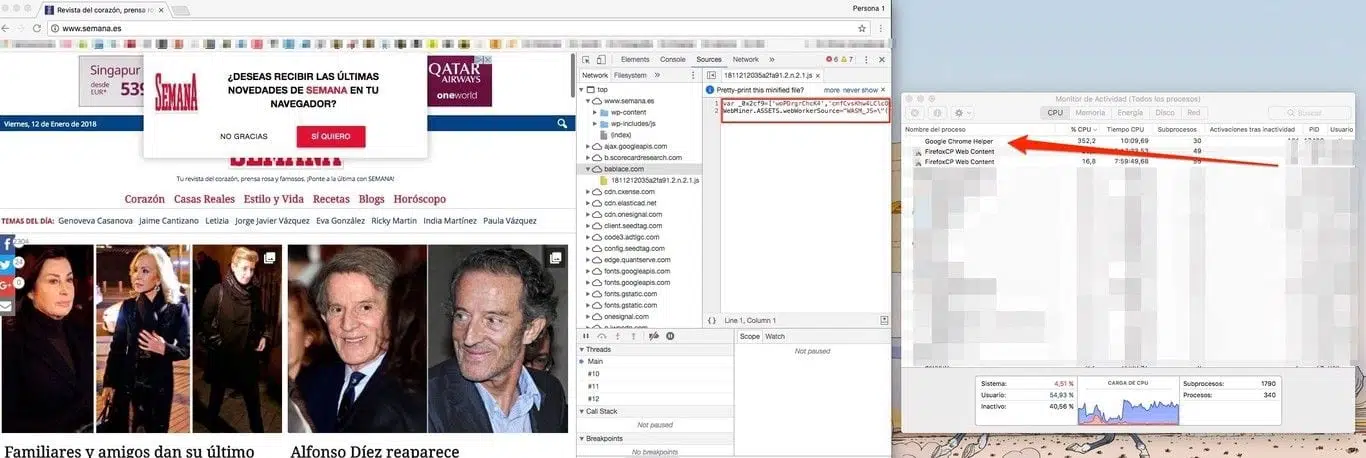Click the Buscar search field in Activity Monitor
This screenshot has width=1366, height=458.
(1308, 113)
